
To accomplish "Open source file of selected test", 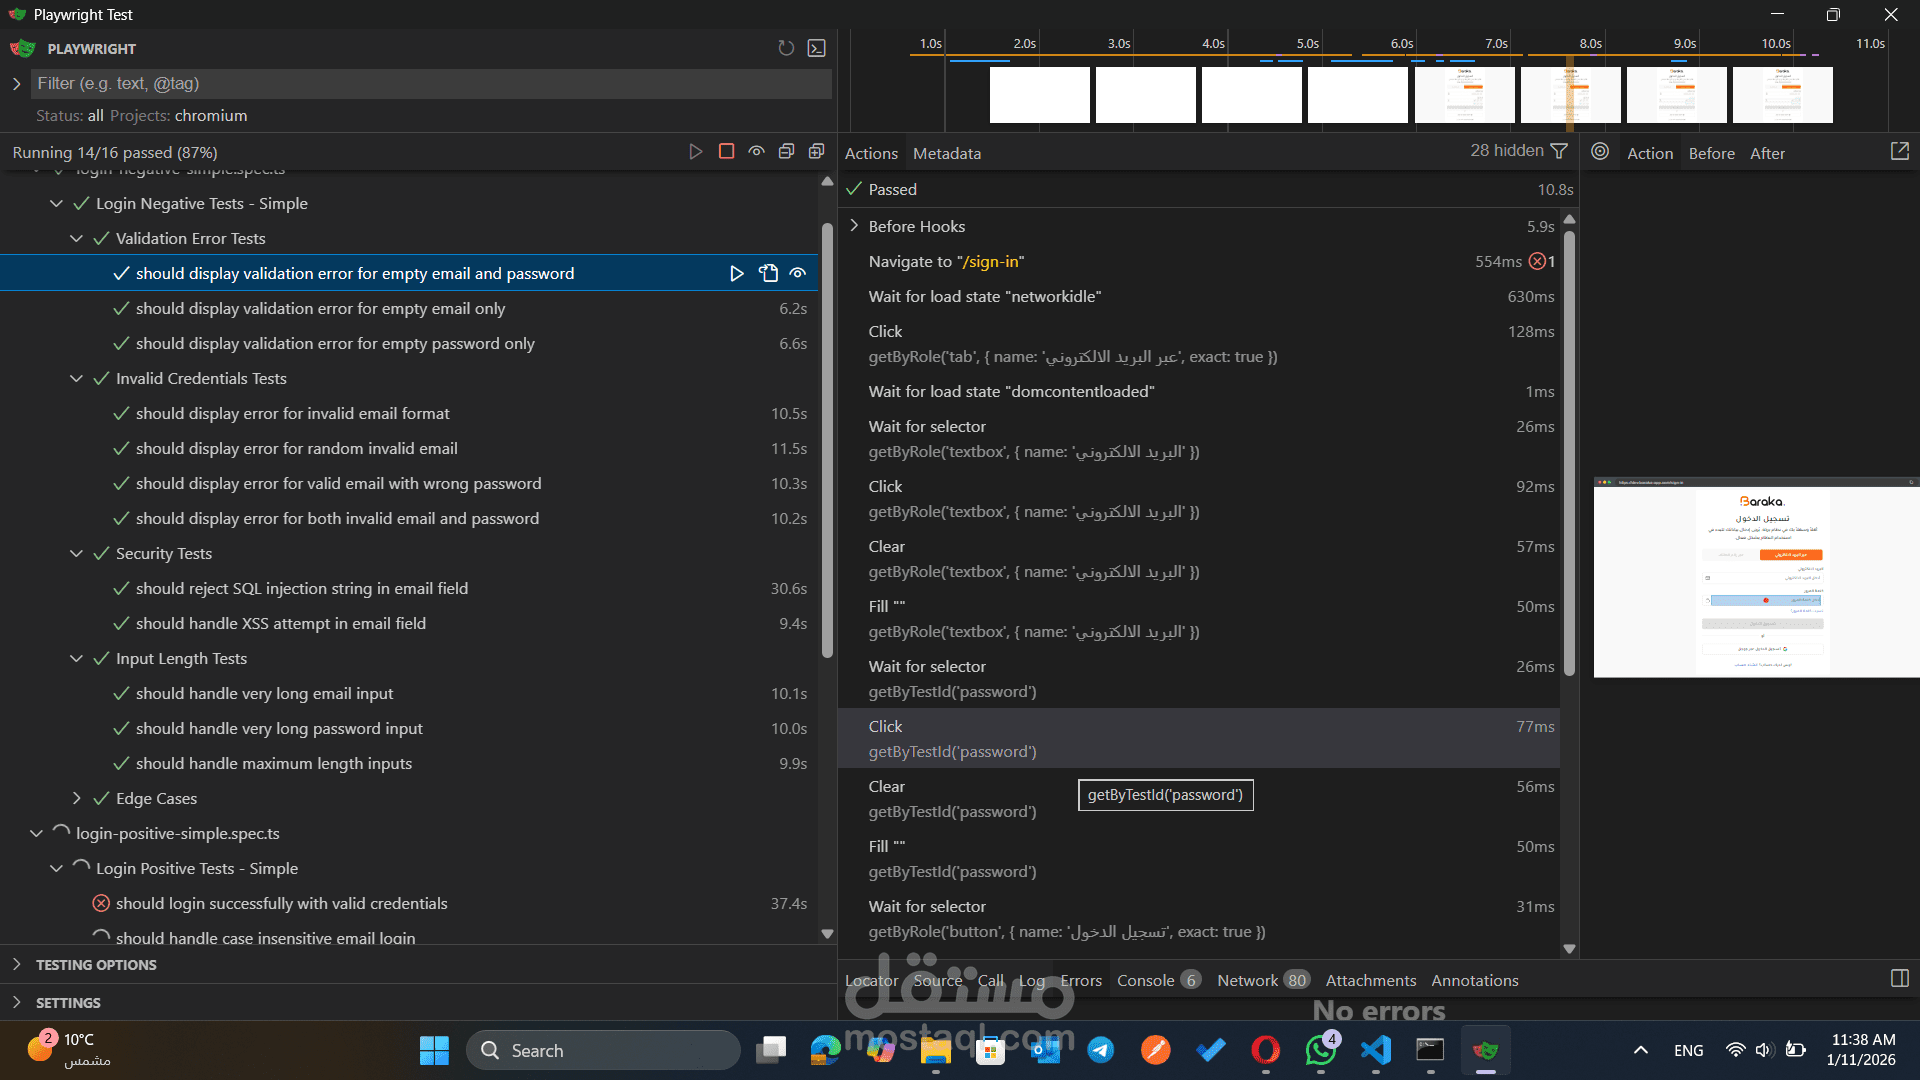I will (x=768, y=273).
